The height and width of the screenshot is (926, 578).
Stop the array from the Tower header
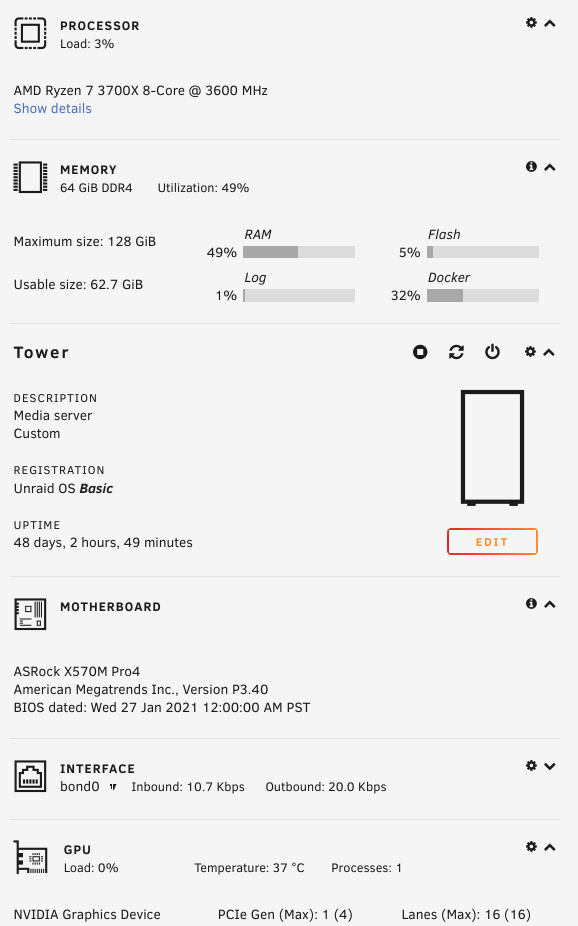click(420, 353)
